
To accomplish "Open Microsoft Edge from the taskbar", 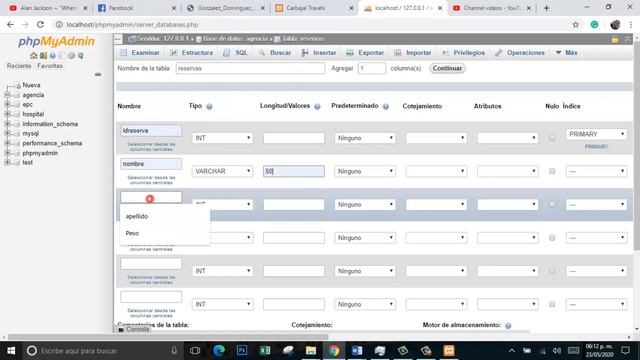I will (x=219, y=351).
